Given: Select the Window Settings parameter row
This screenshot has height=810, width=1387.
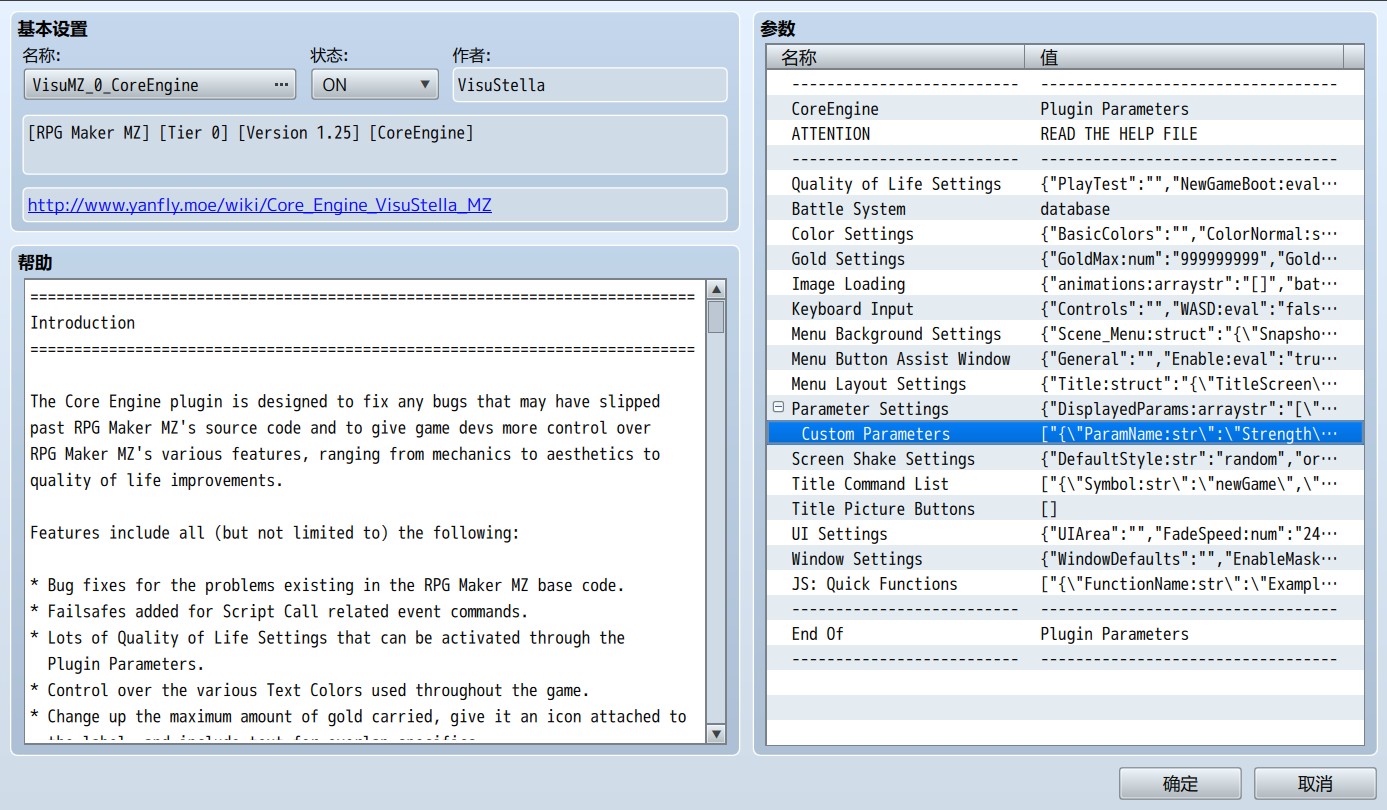Looking at the screenshot, I should [x=1065, y=559].
